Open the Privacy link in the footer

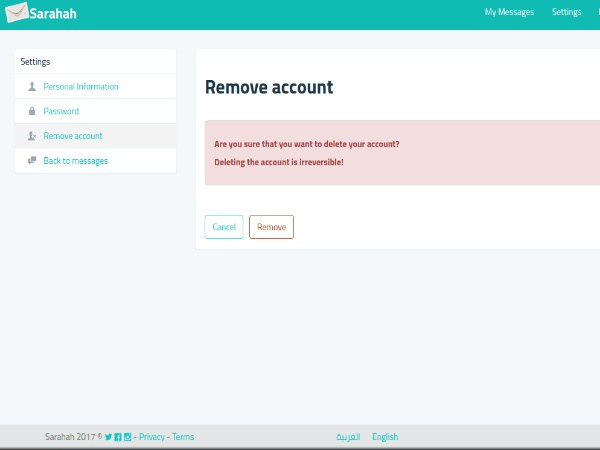click(x=152, y=437)
